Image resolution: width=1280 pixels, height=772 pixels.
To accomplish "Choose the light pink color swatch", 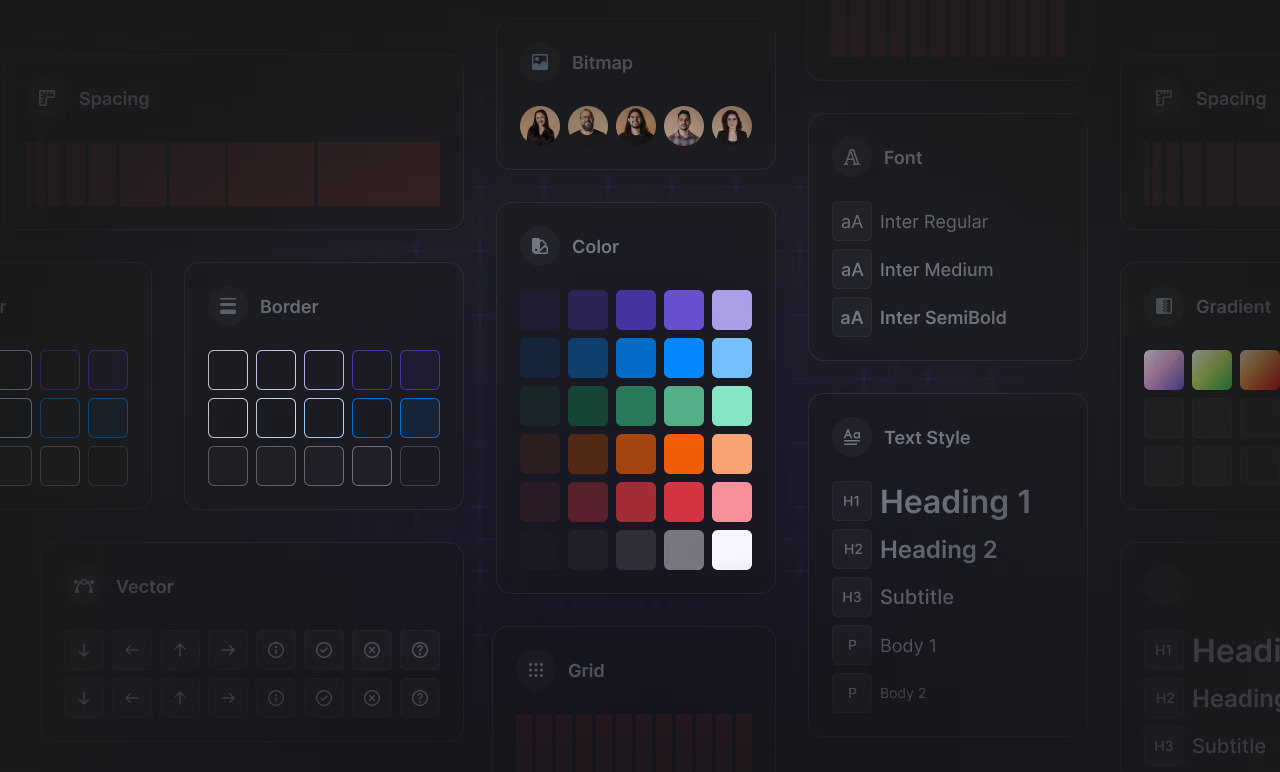I will pos(732,502).
